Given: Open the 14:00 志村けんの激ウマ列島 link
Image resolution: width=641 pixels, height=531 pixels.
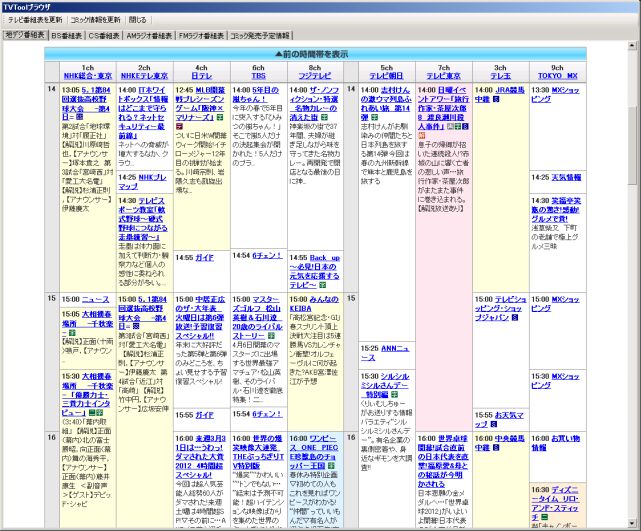Looking at the screenshot, I should coord(386,103).
